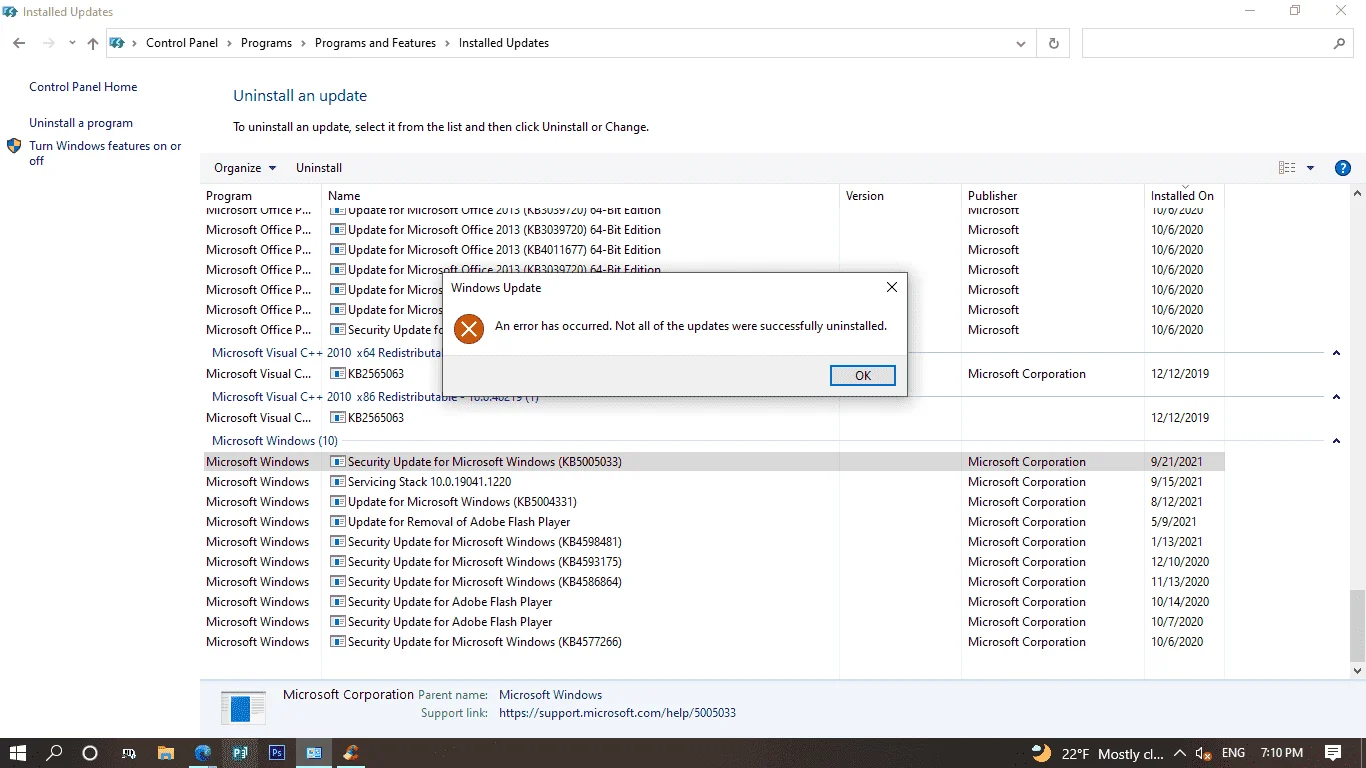
Task: Select Security Update for Microsoft Windows (KB4586864)
Action: tap(713, 582)
